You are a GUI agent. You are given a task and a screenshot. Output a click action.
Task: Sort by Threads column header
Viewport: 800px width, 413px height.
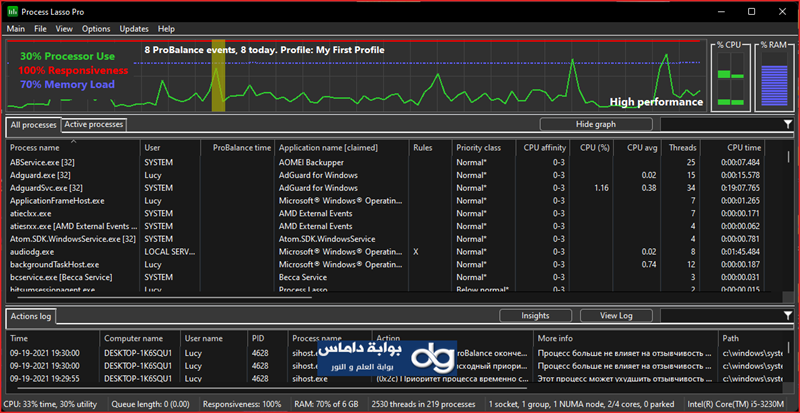tap(683, 148)
